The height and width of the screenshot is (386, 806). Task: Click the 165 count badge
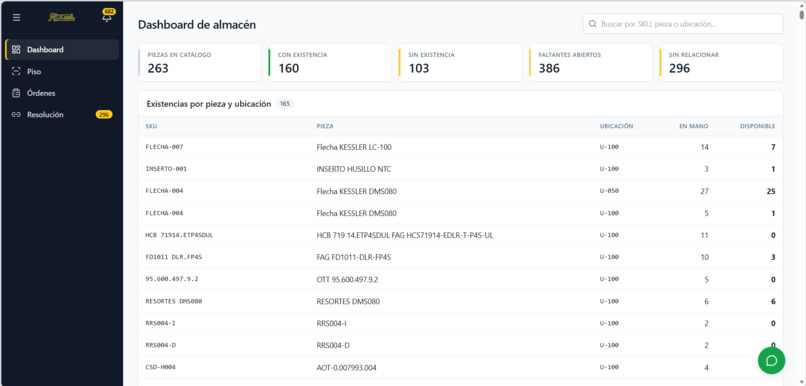click(285, 104)
